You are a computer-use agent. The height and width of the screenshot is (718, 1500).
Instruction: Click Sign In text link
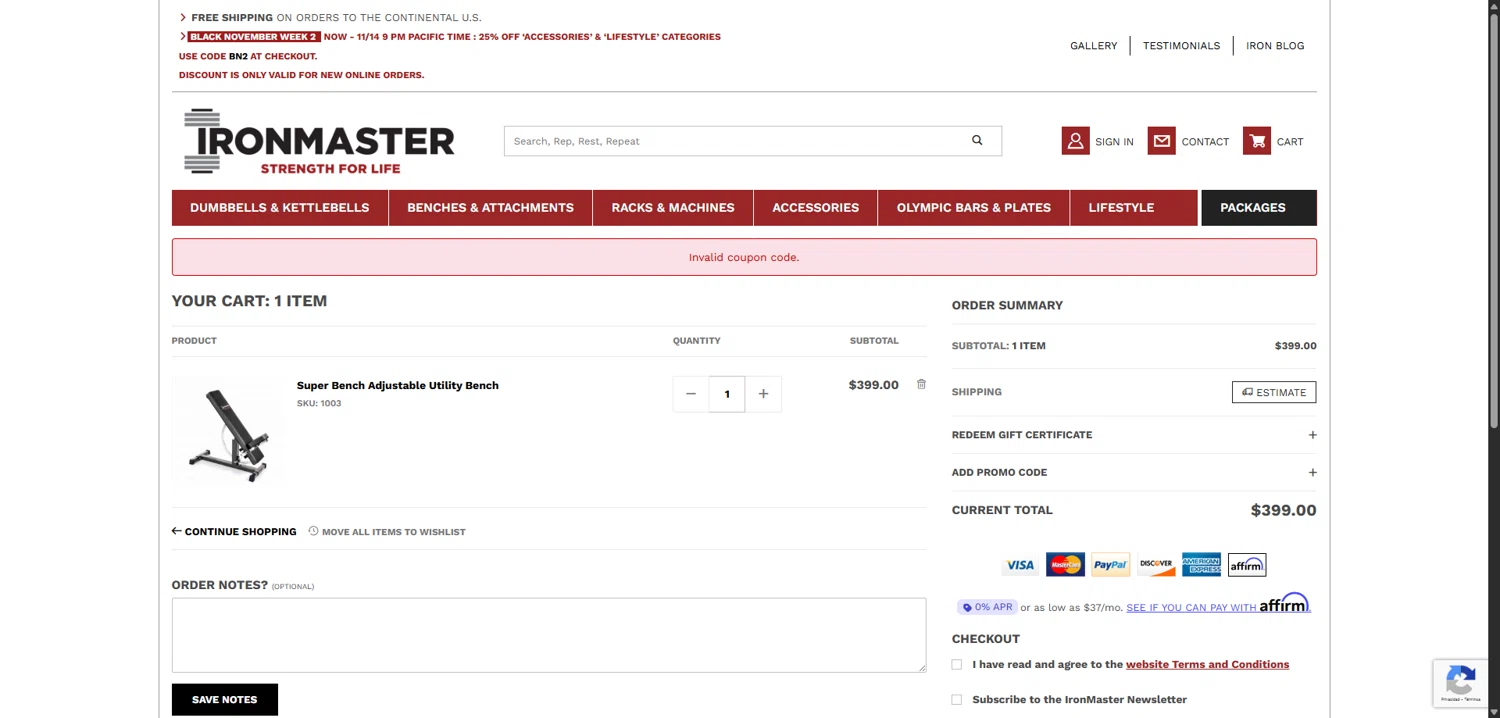click(1114, 142)
